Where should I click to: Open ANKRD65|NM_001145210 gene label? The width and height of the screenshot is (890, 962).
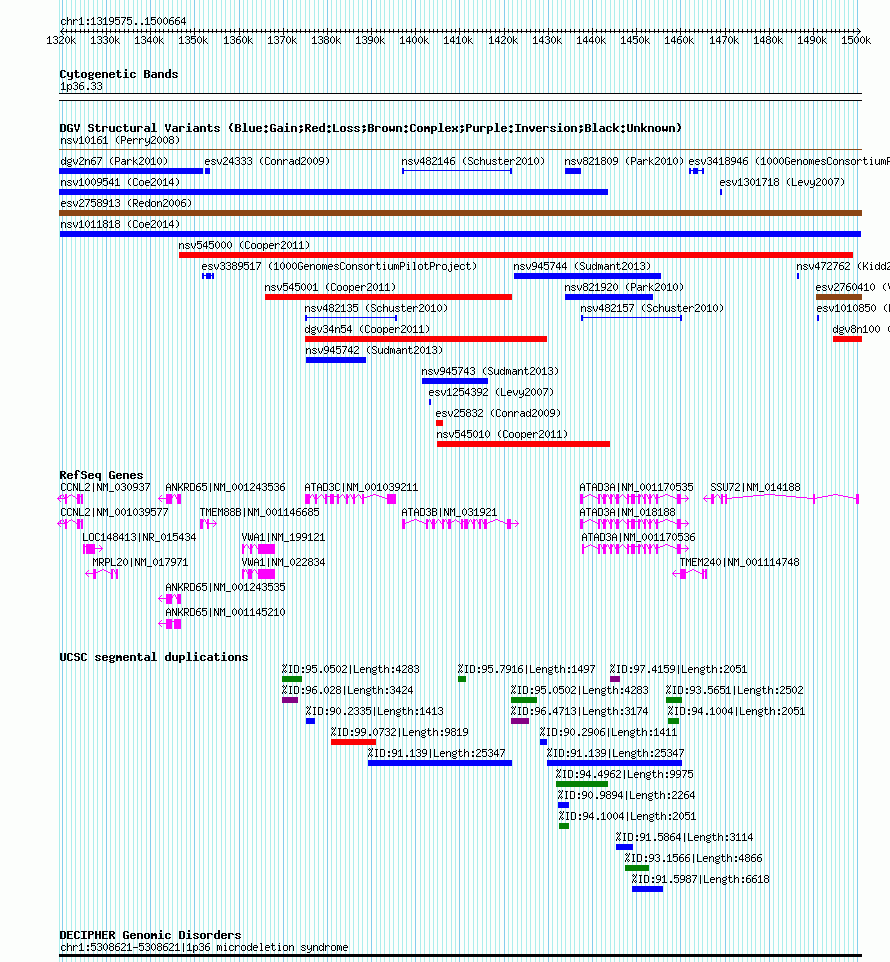click(x=225, y=612)
